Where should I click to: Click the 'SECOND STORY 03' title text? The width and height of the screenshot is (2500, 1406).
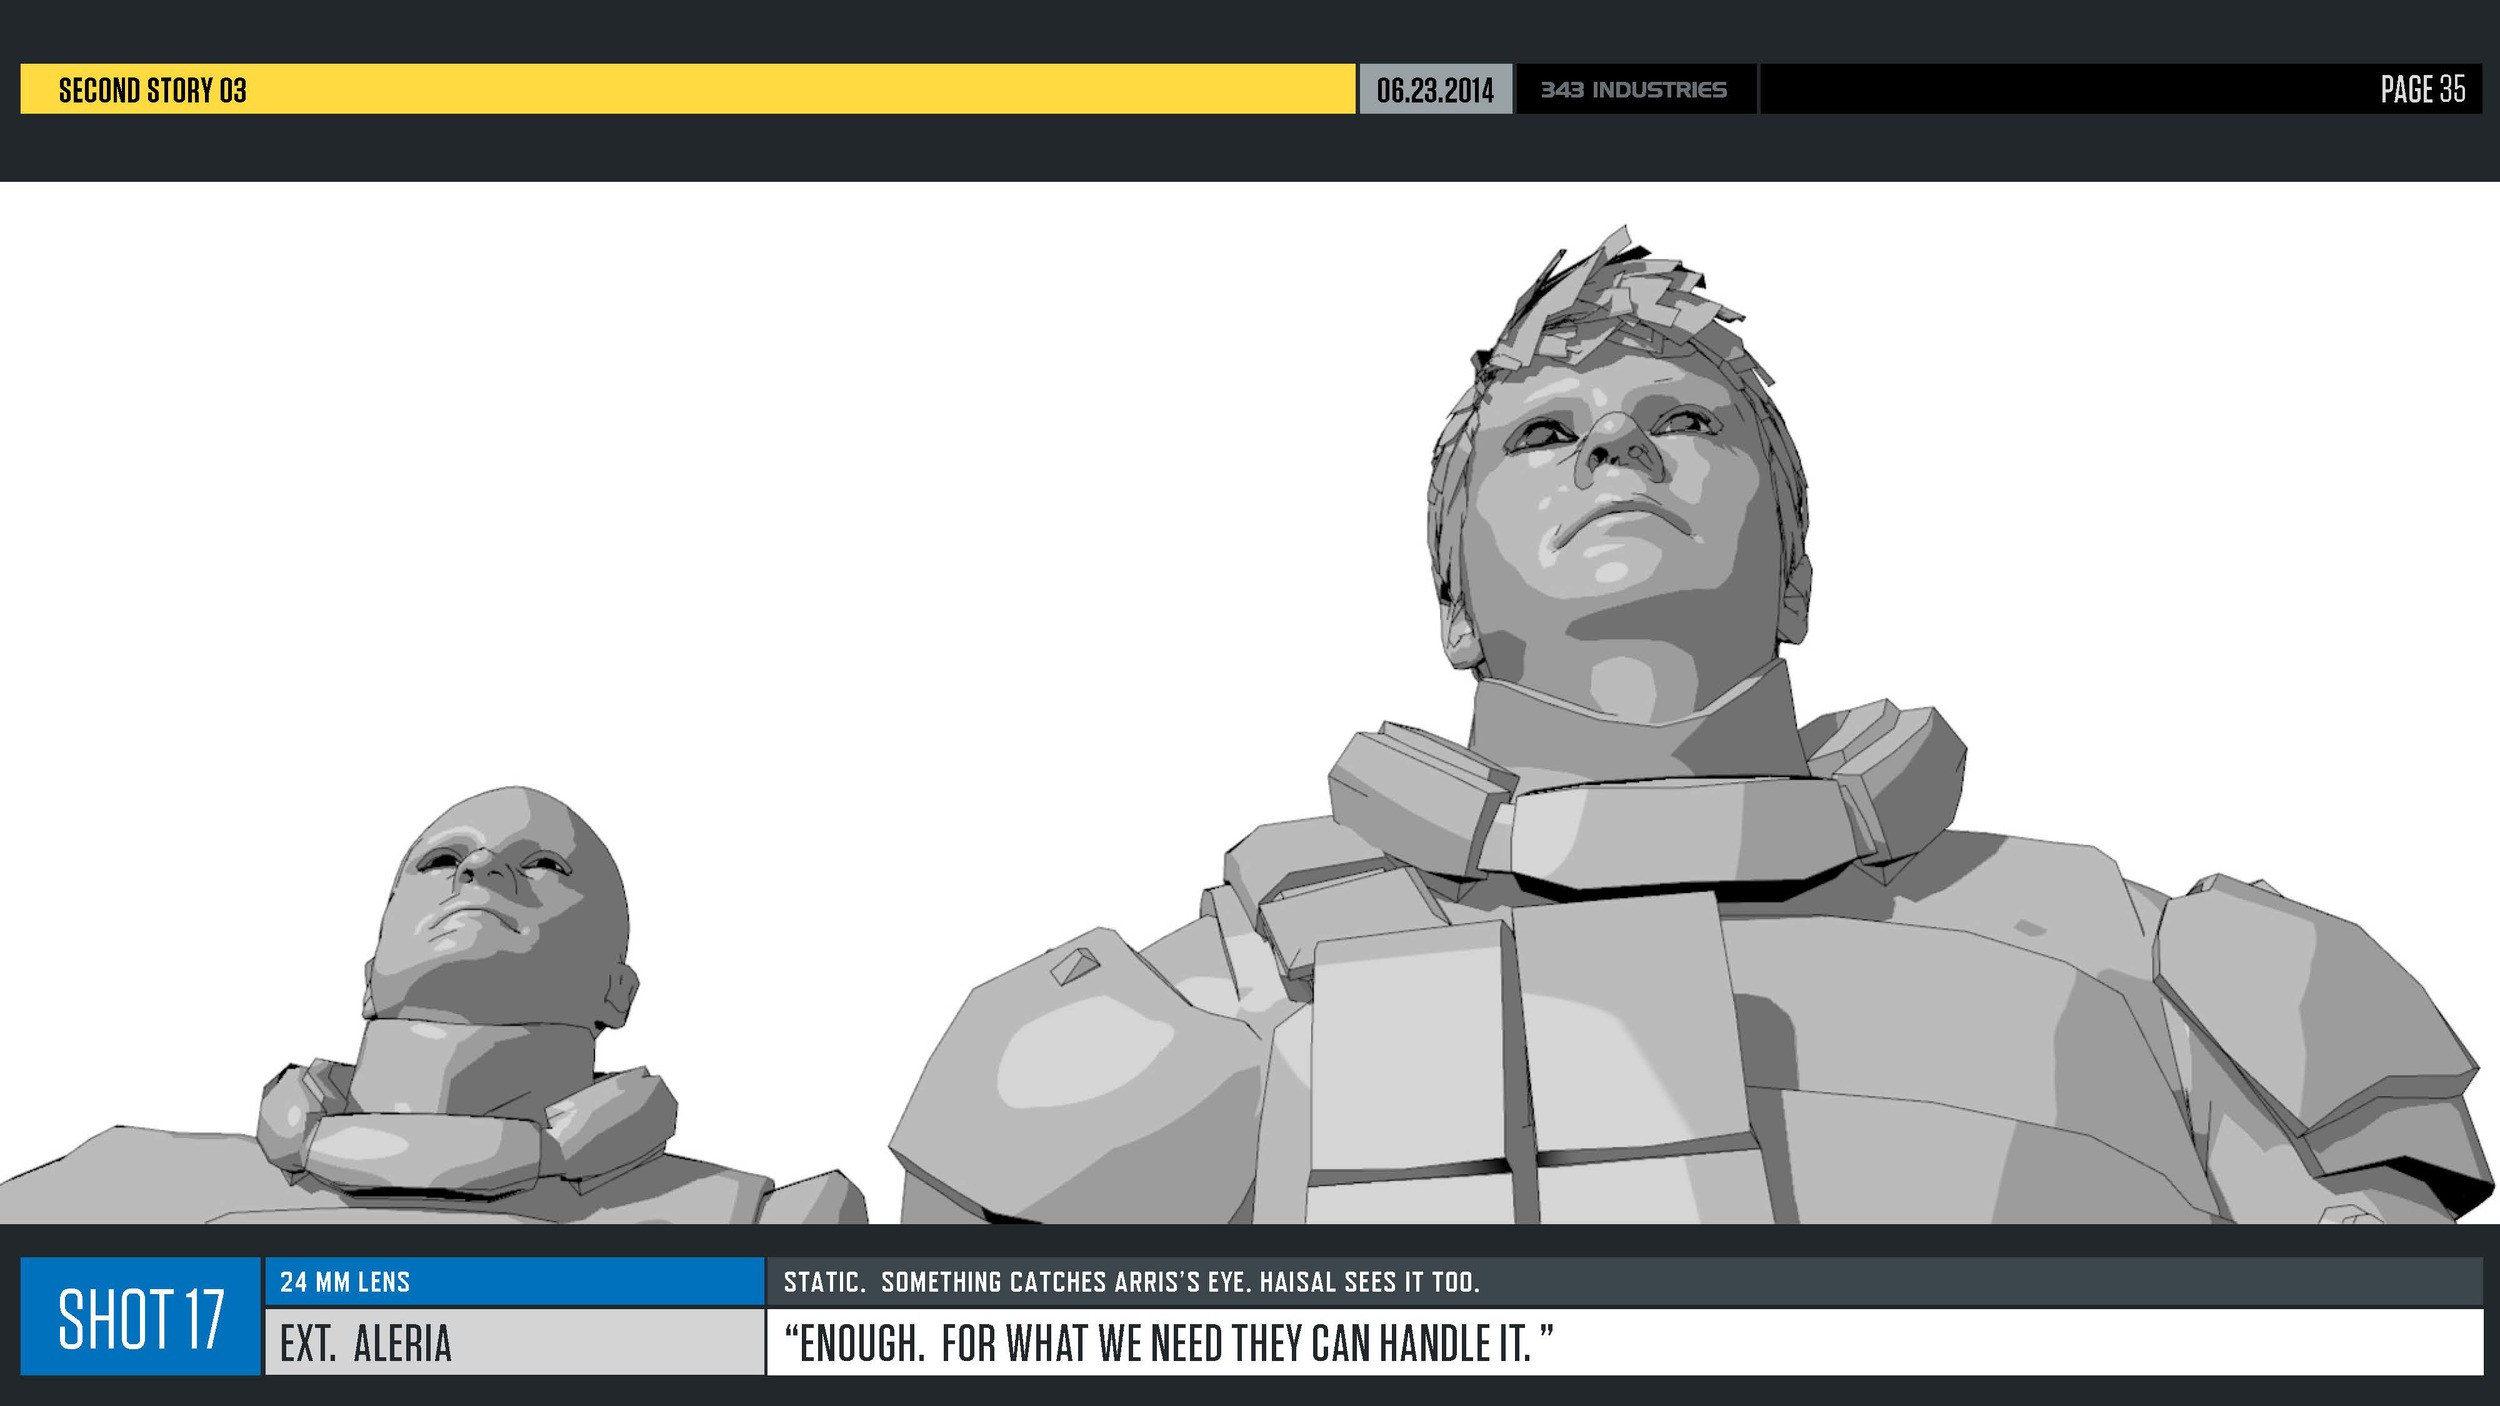pos(152,90)
